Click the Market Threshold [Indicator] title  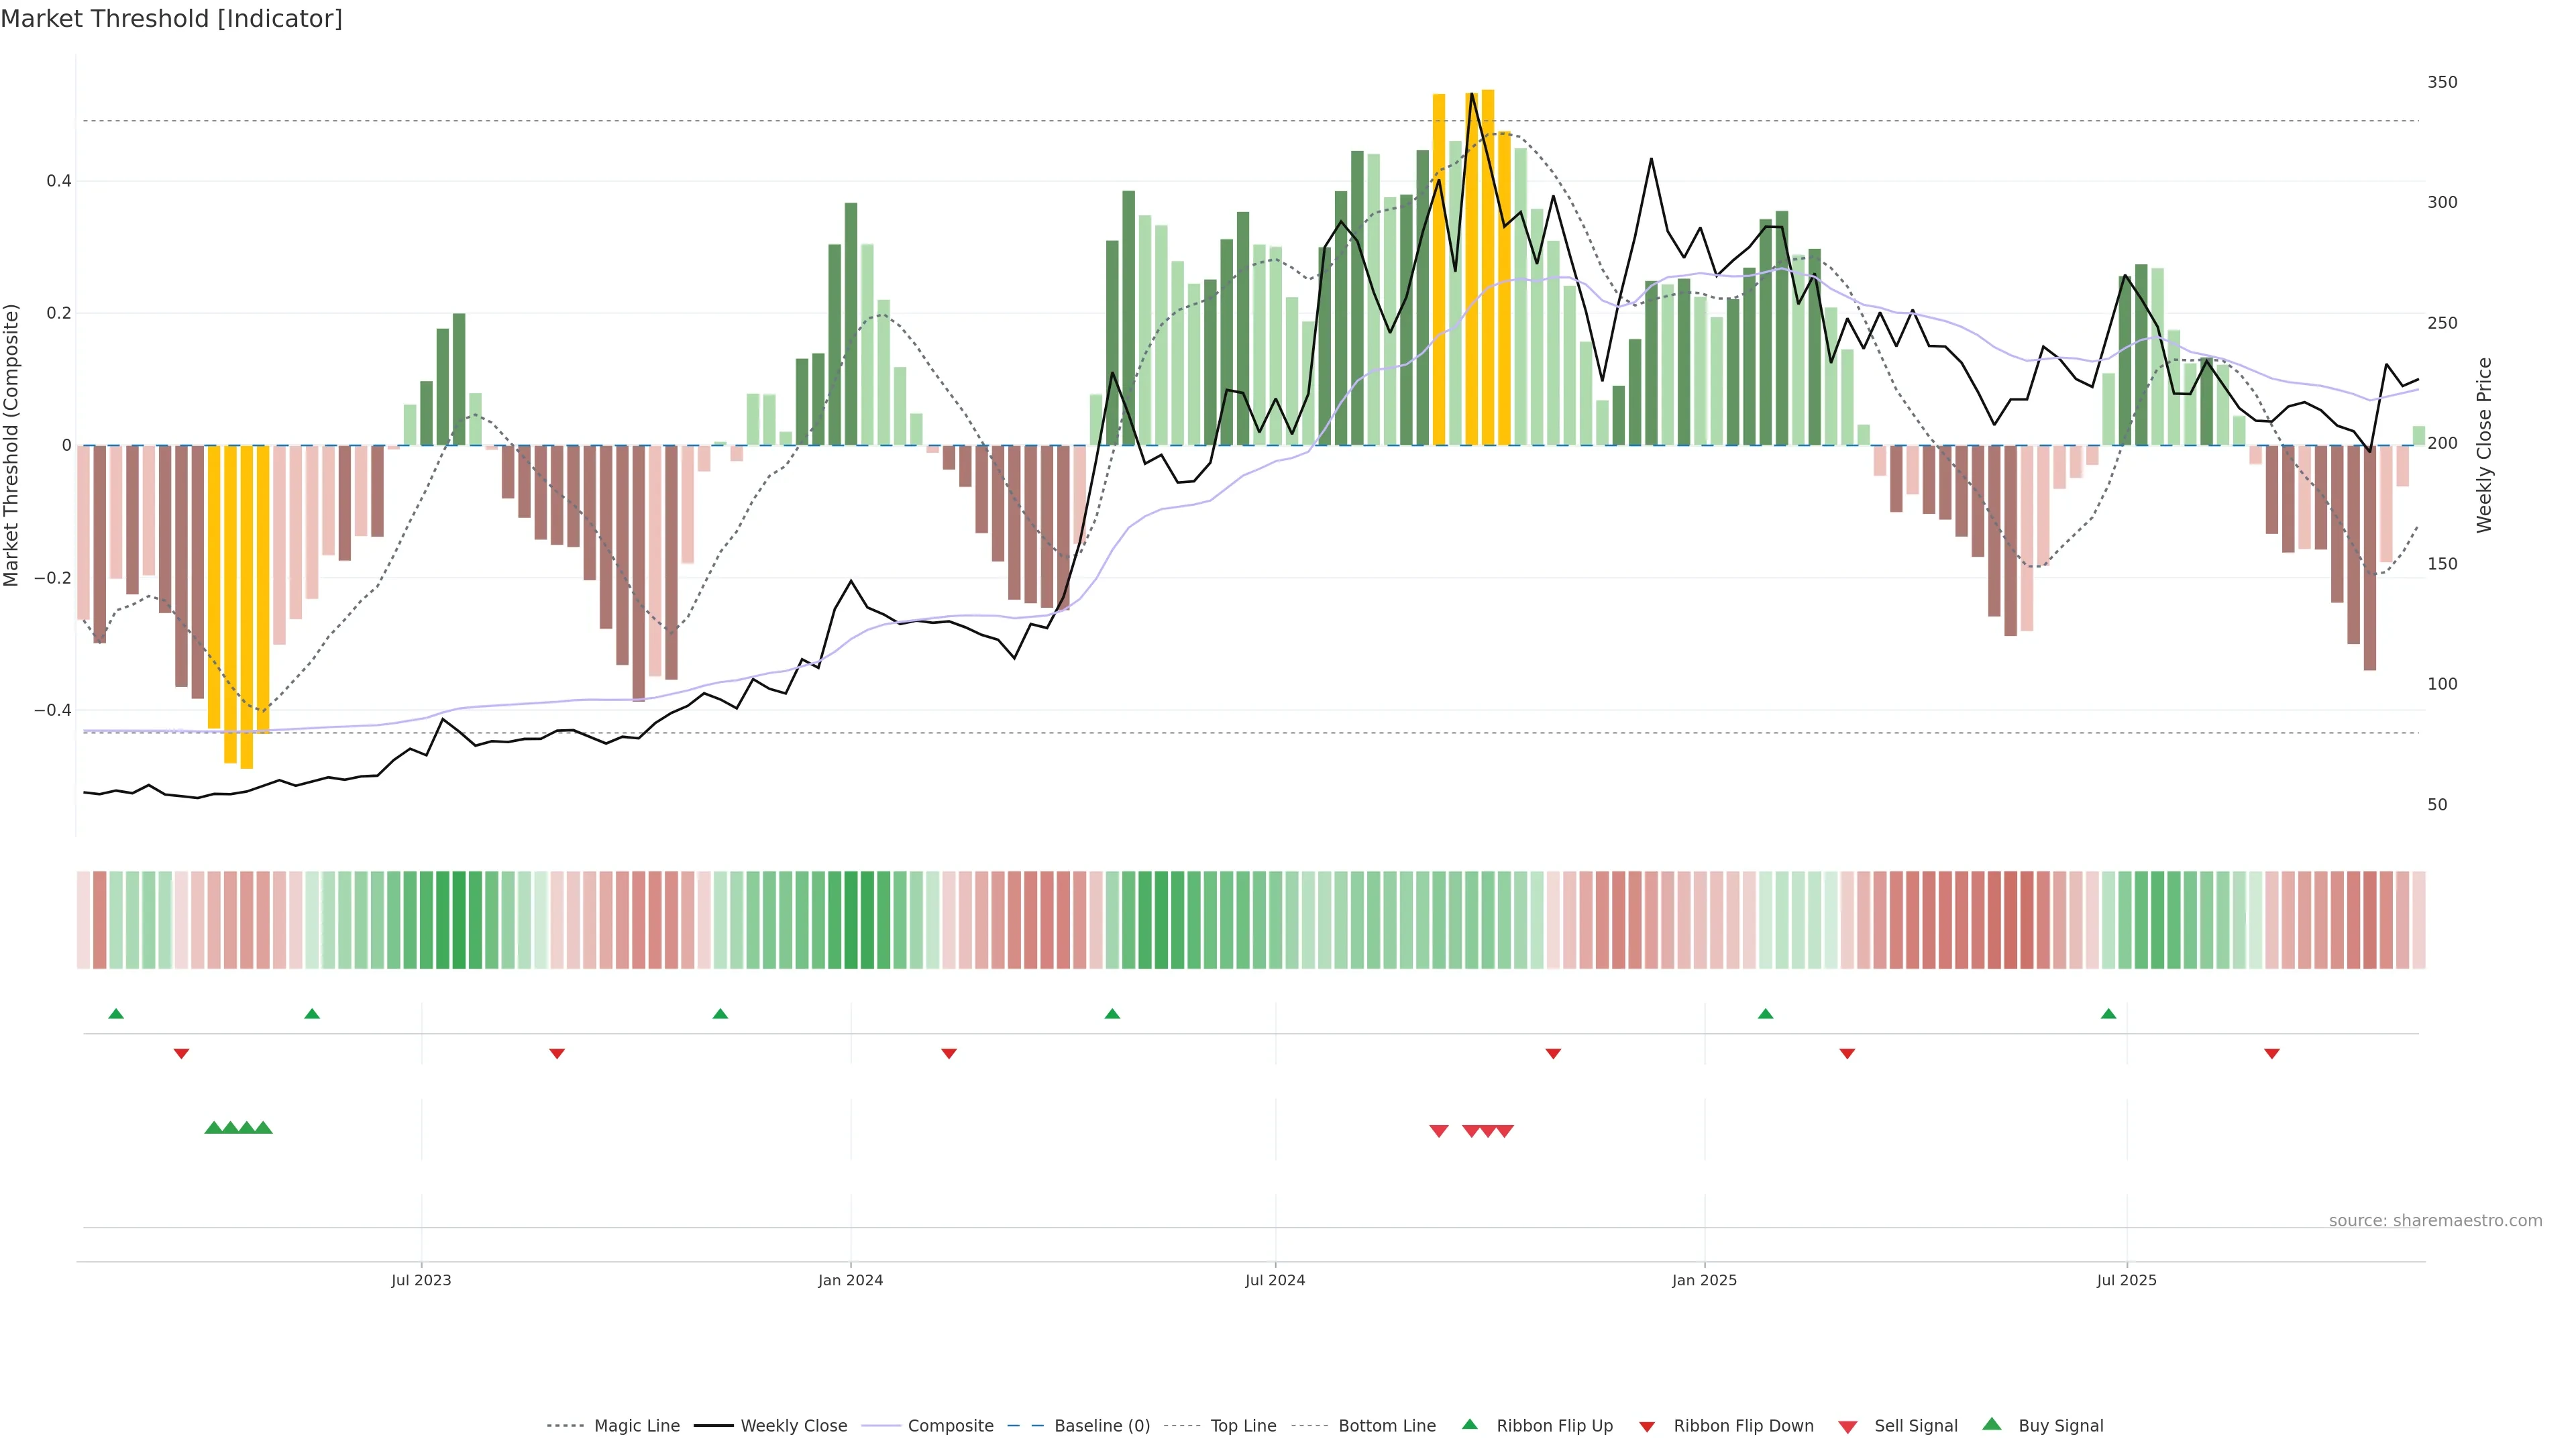tap(171, 19)
